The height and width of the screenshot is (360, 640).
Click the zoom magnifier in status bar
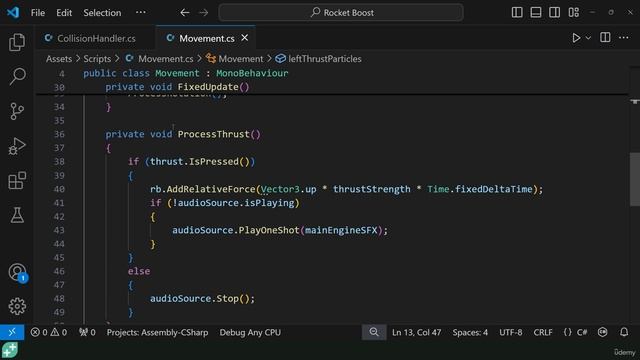(374, 332)
